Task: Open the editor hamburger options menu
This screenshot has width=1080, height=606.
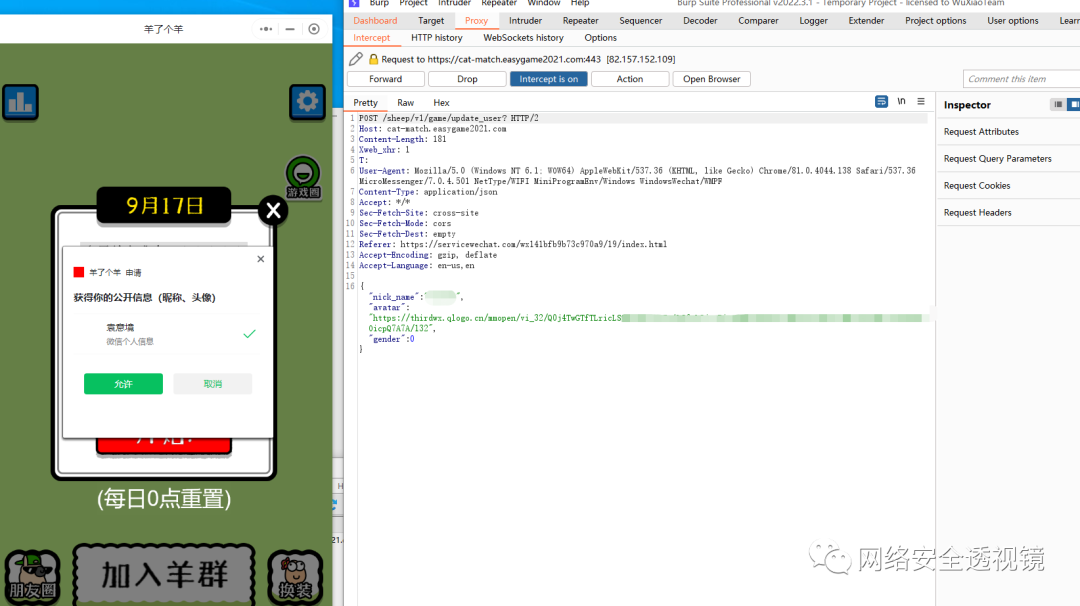Action: point(921,101)
